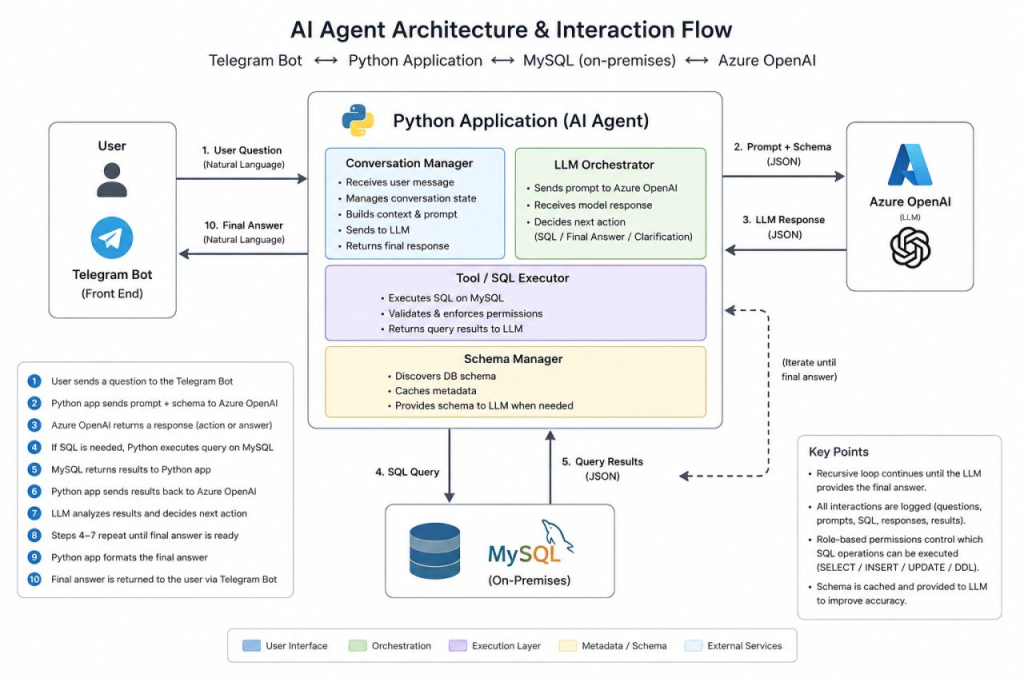Screen dimensions: 1024x682
Task: Click 'MySQL (on-premises)' in the subtitle
Action: (599, 61)
